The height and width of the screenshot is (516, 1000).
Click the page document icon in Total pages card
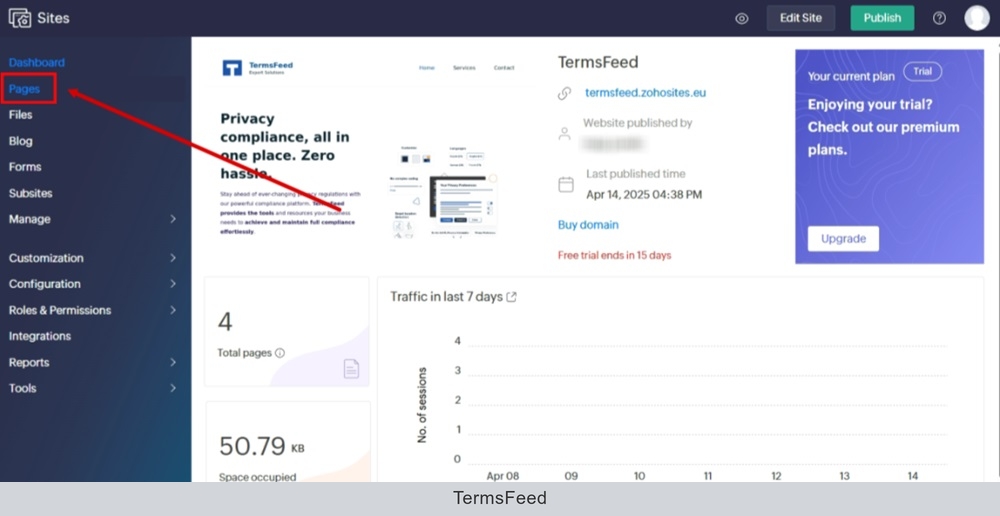coord(351,368)
